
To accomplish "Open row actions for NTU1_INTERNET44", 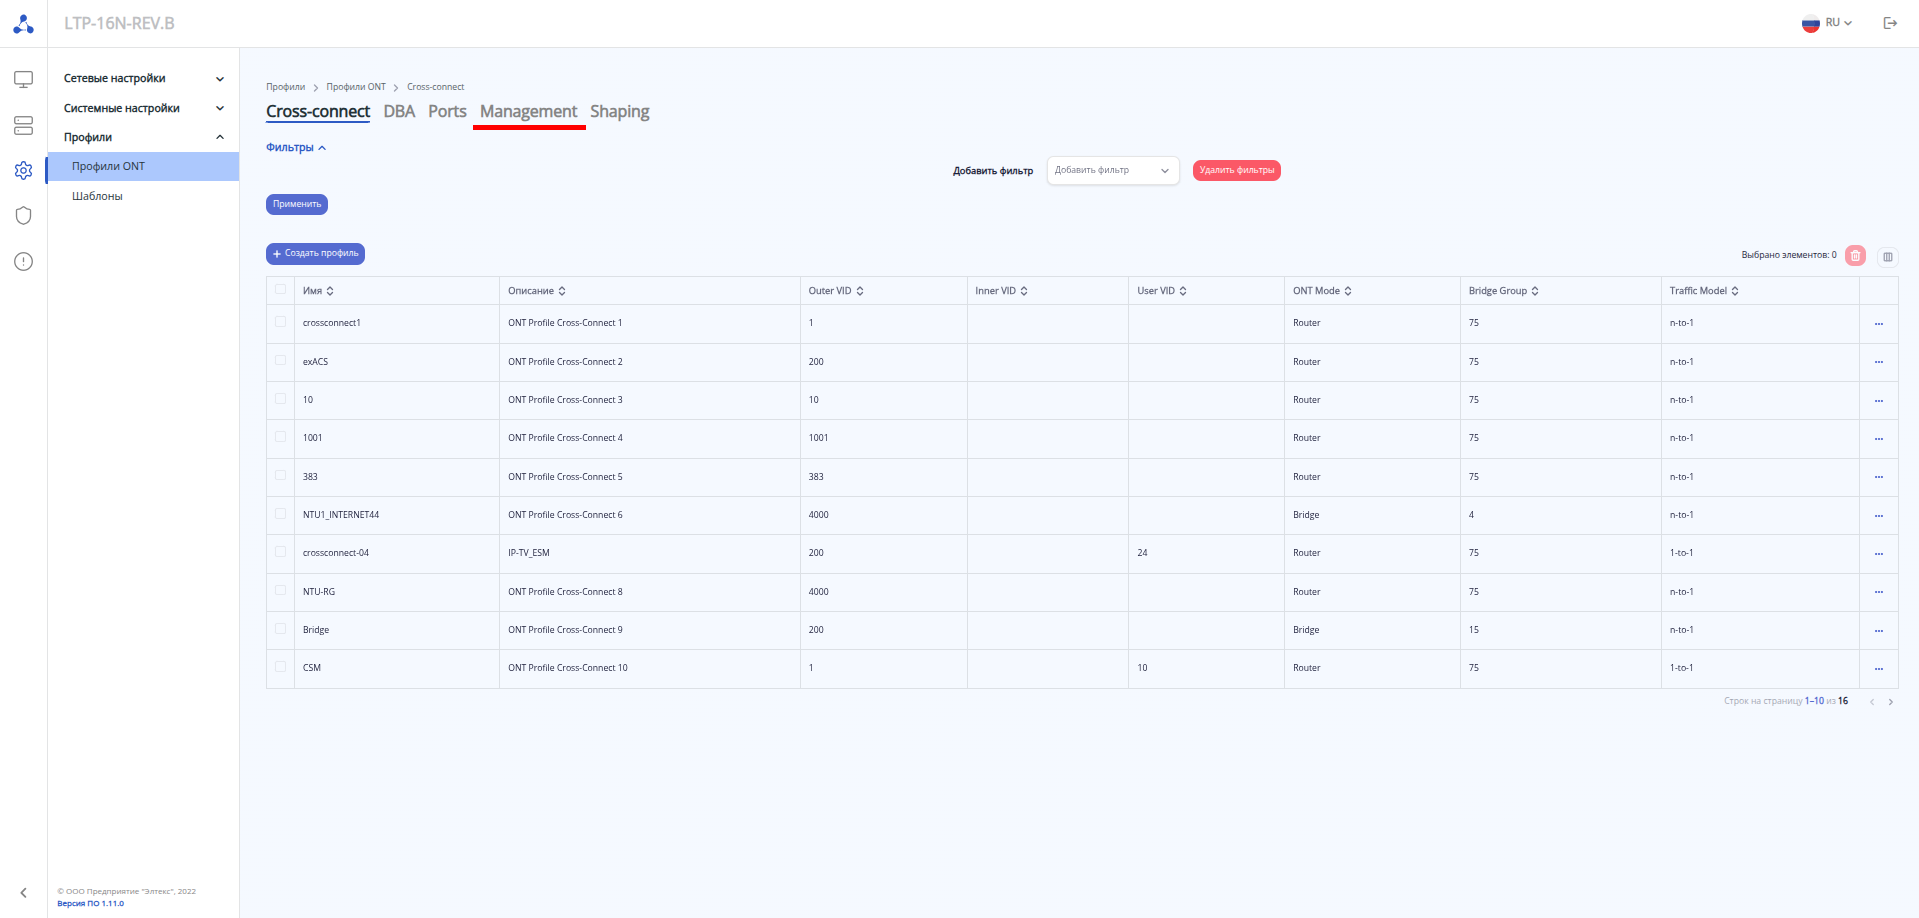I will click(1879, 516).
